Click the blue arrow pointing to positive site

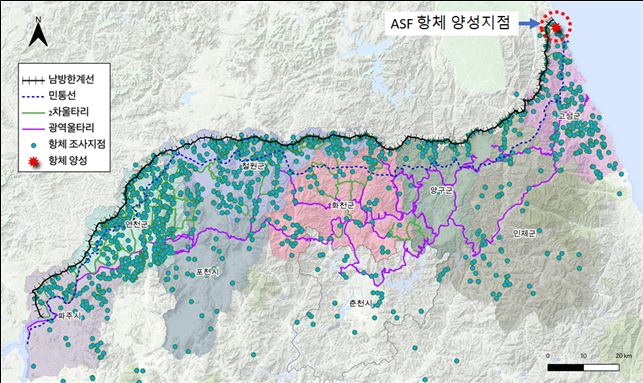[529, 25]
